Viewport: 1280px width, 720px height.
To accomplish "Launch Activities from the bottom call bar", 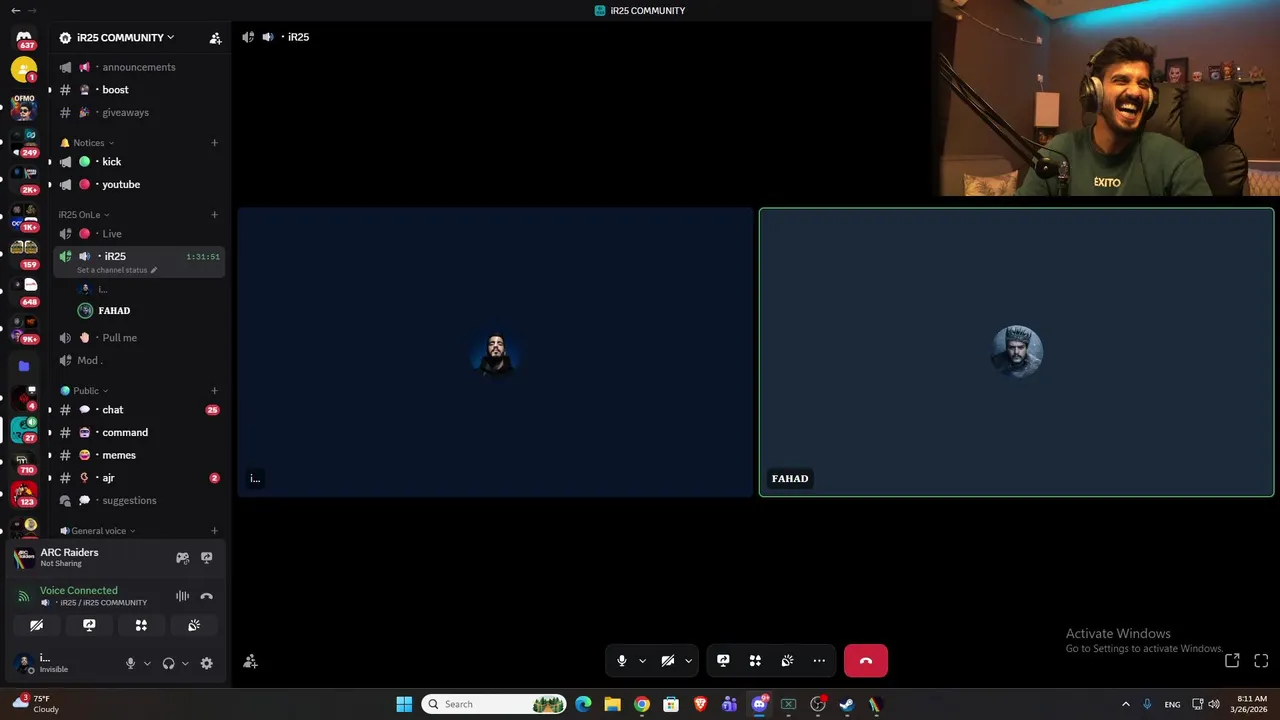I will (x=755, y=661).
